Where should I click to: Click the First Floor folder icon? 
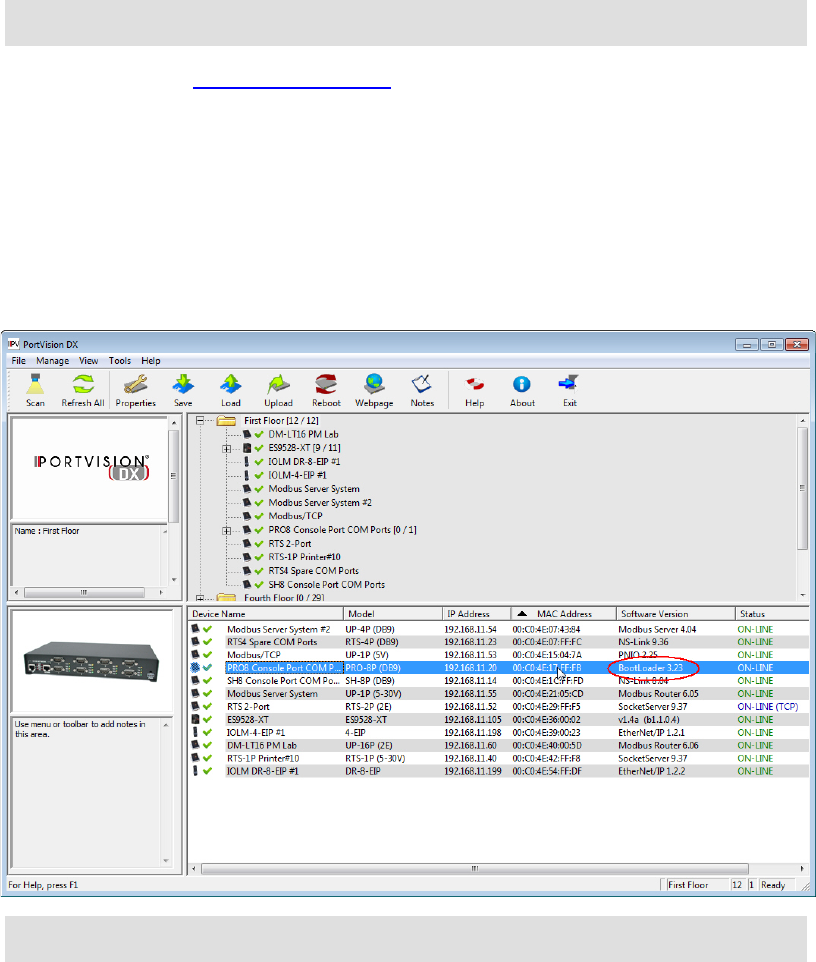226,421
